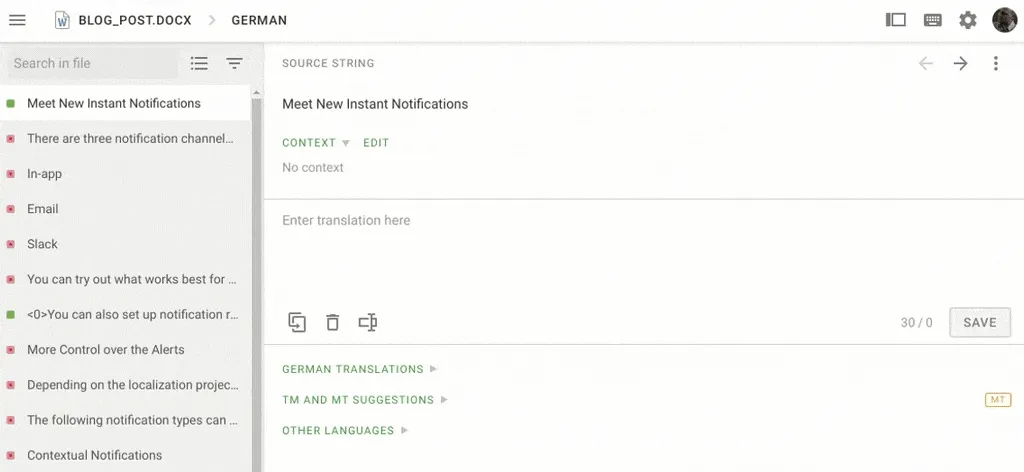Select the Slack string in list
1024x472 pixels.
point(42,244)
